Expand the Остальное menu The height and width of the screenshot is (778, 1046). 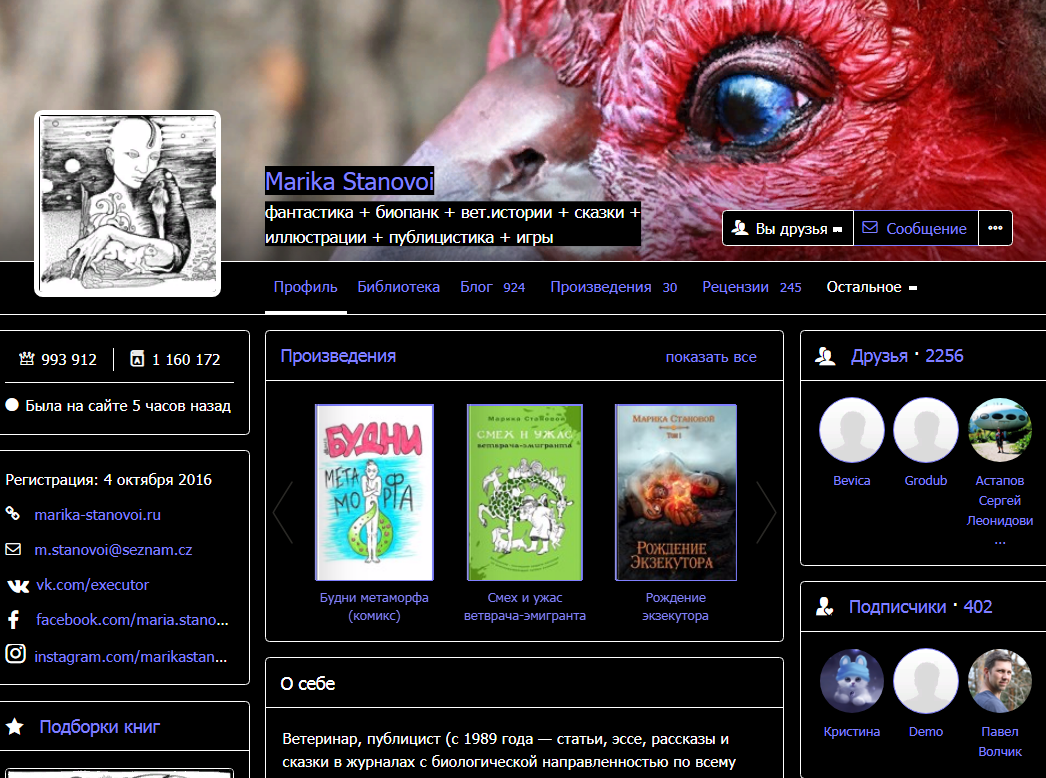871,287
